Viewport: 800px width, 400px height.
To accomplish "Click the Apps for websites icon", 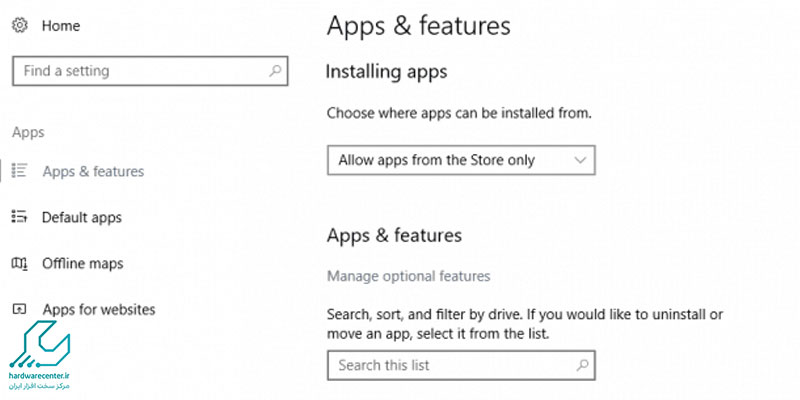I will tap(19, 309).
